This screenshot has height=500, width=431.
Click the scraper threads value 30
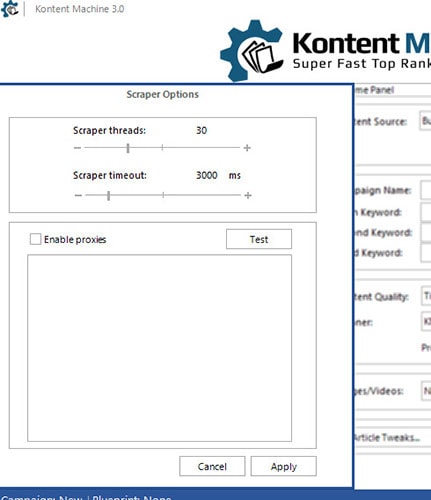201,130
